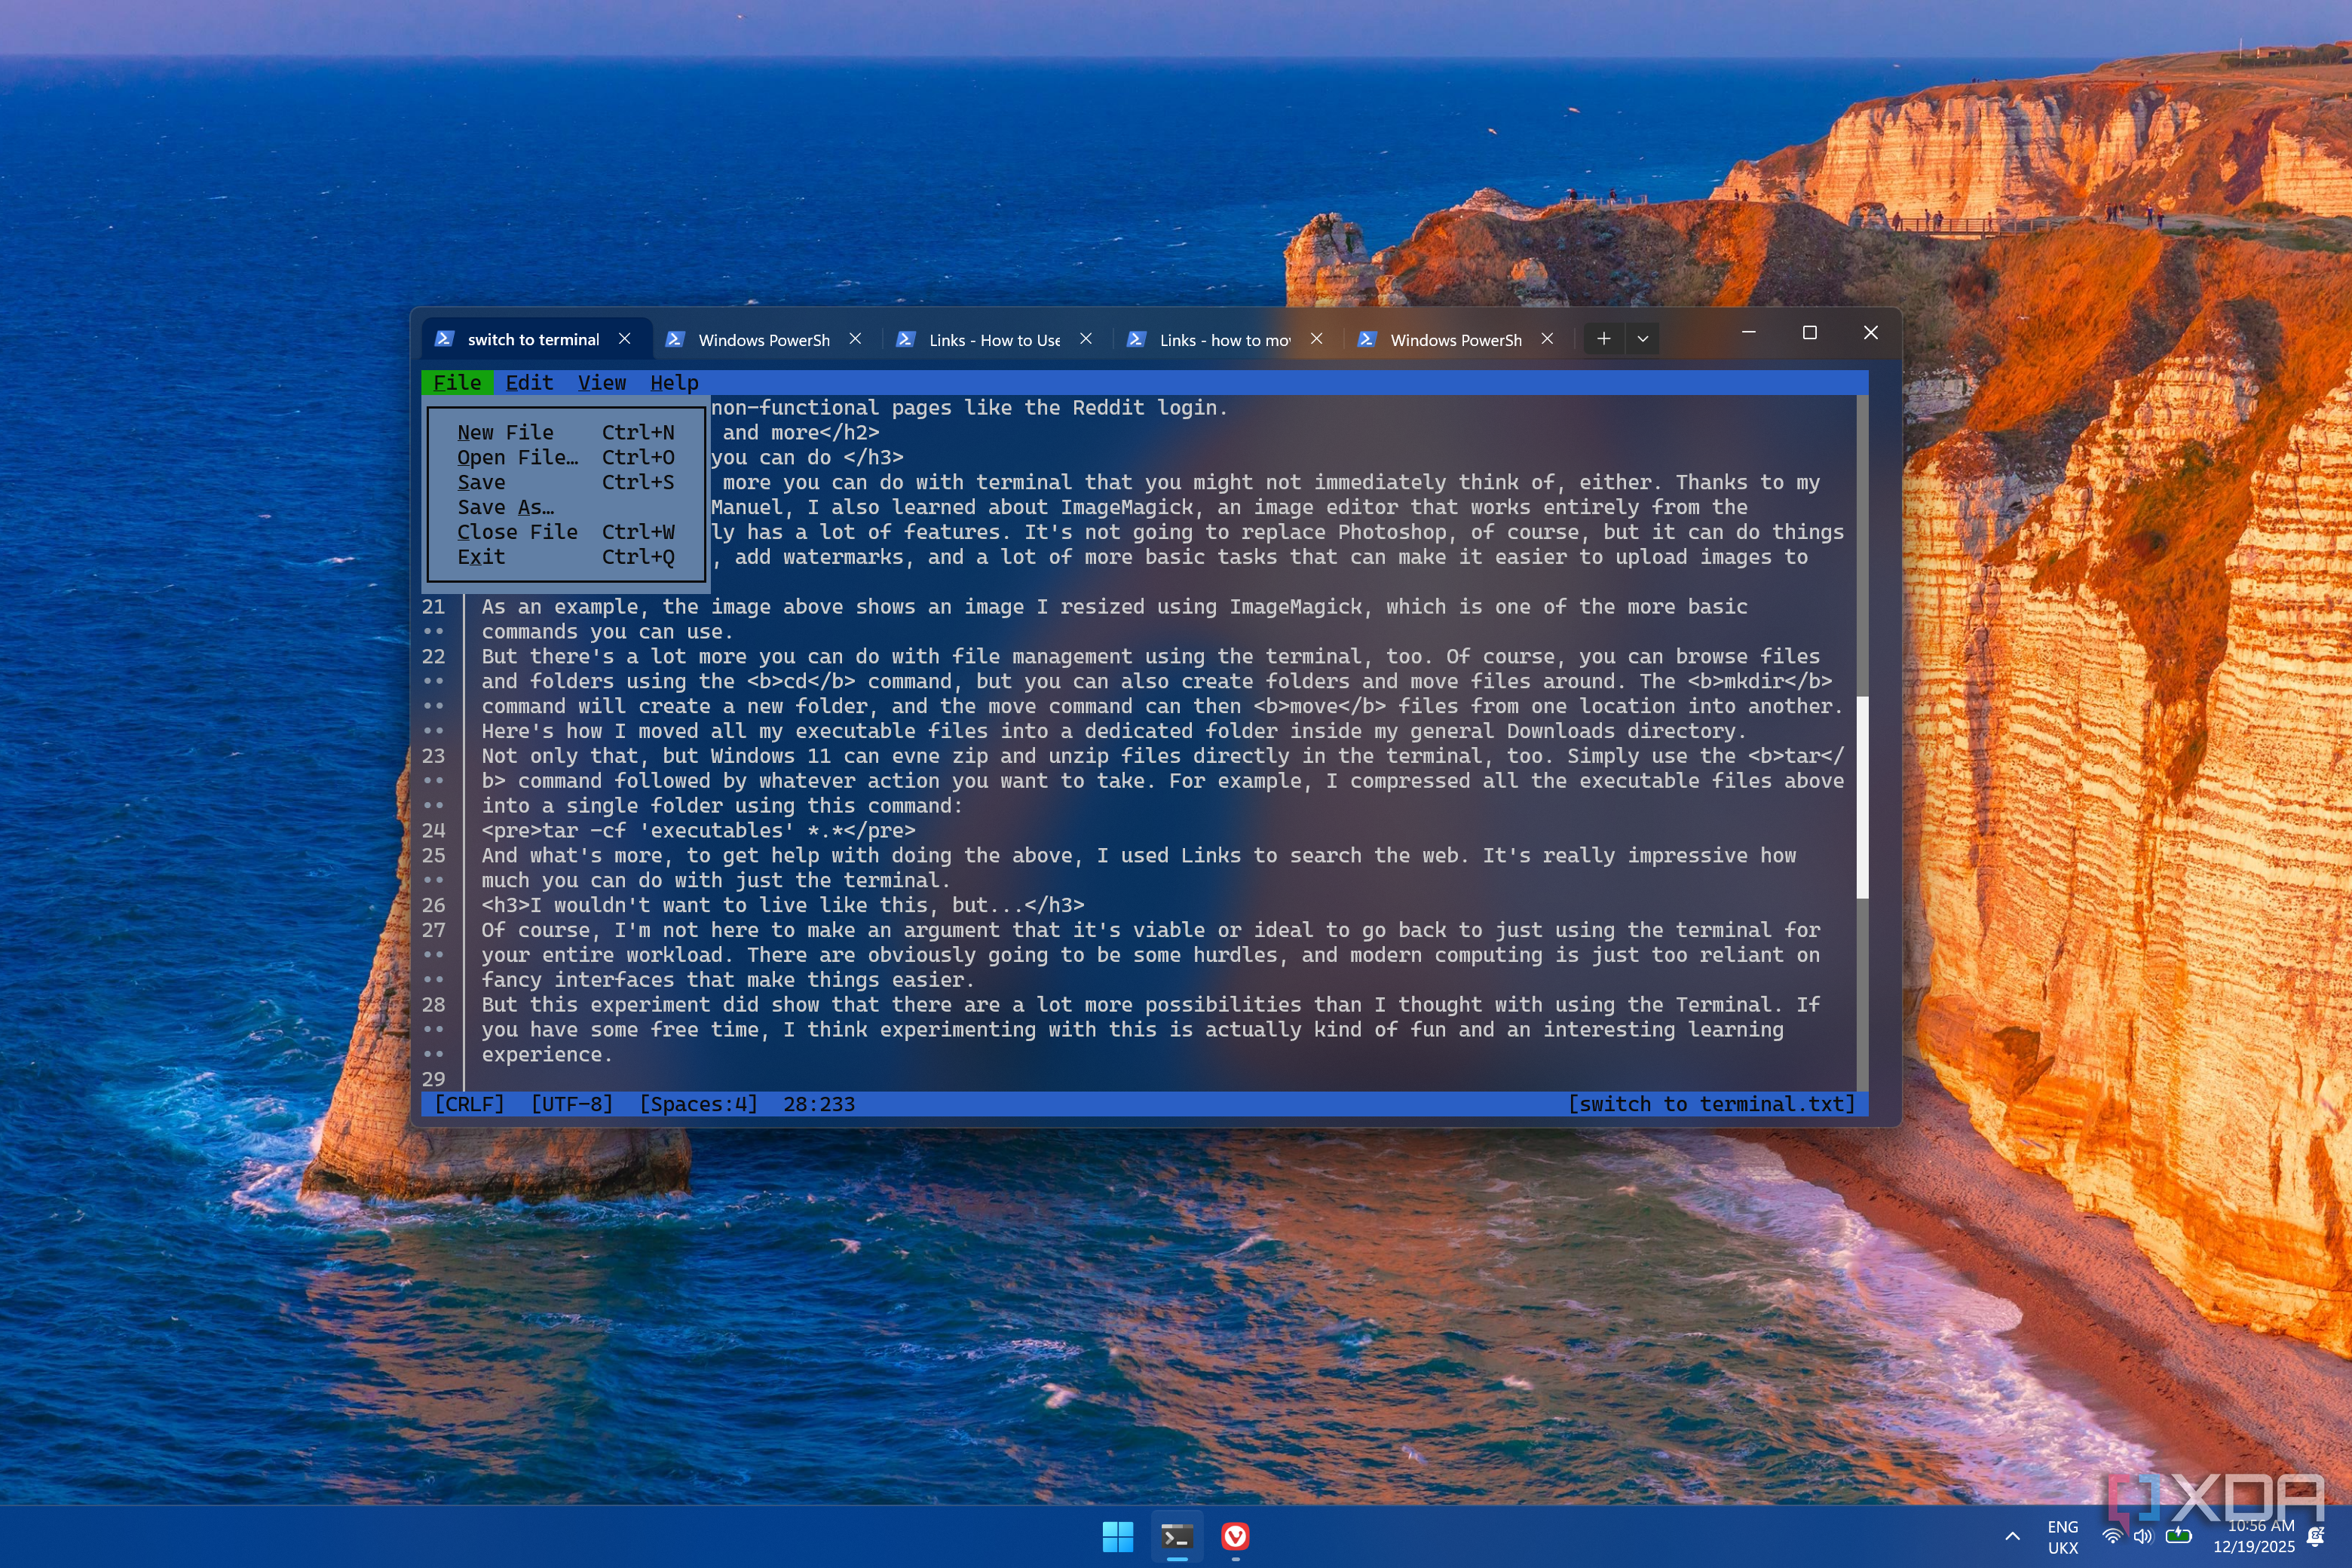Open the Edit menu
Image resolution: width=2352 pixels, height=1568 pixels.
529,383
